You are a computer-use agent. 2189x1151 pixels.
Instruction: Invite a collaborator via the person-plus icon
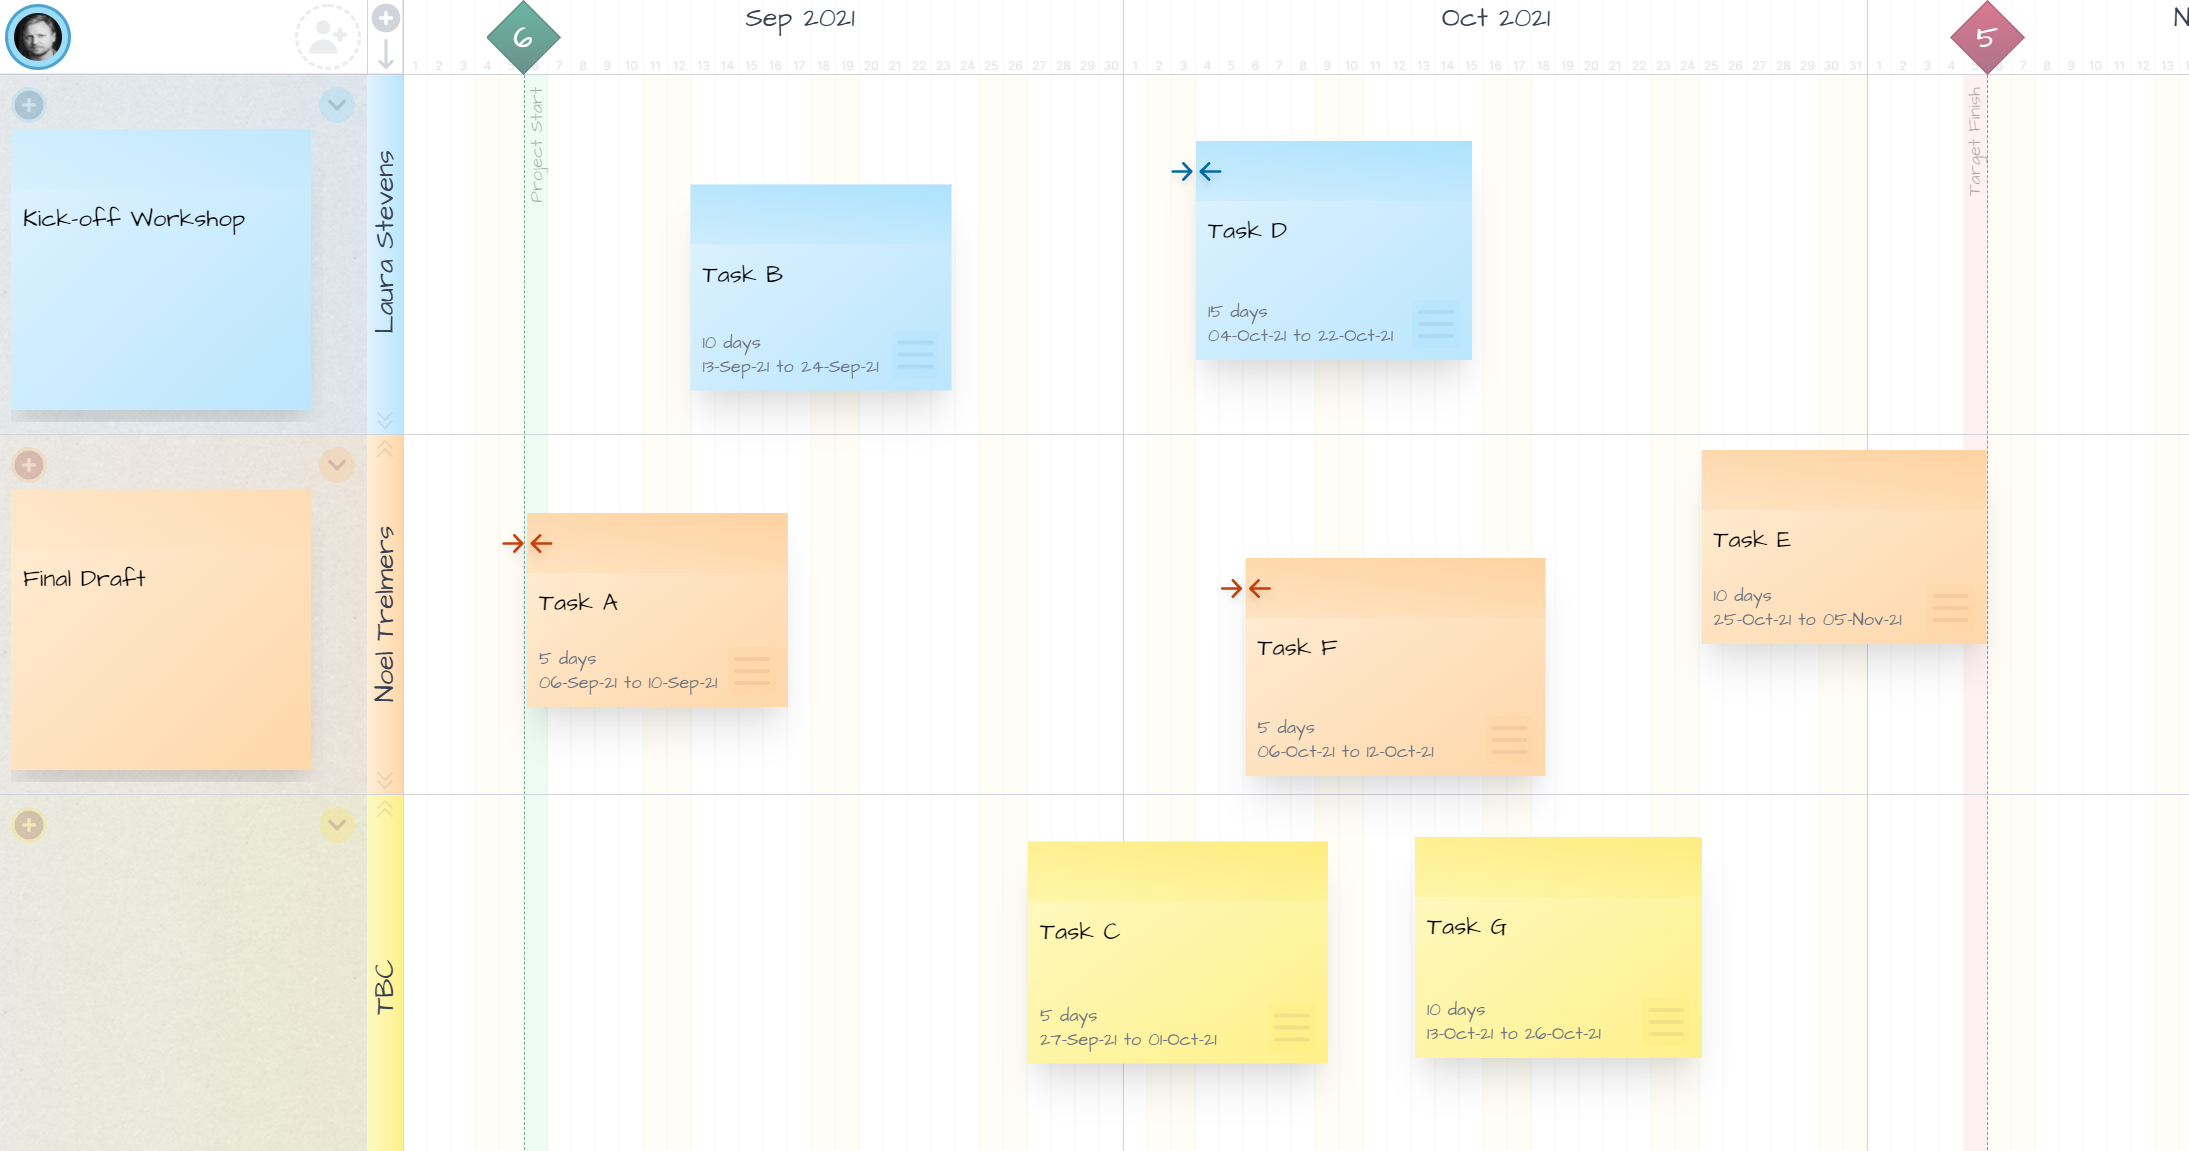(x=330, y=36)
